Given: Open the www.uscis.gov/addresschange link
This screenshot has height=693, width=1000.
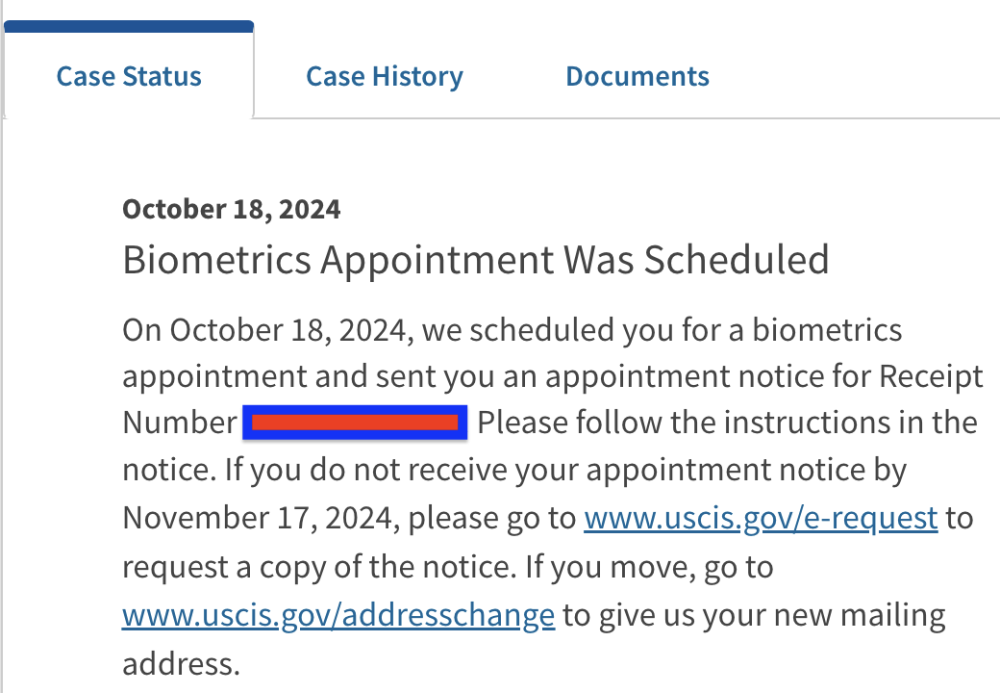Looking at the screenshot, I should pyautogui.click(x=339, y=615).
